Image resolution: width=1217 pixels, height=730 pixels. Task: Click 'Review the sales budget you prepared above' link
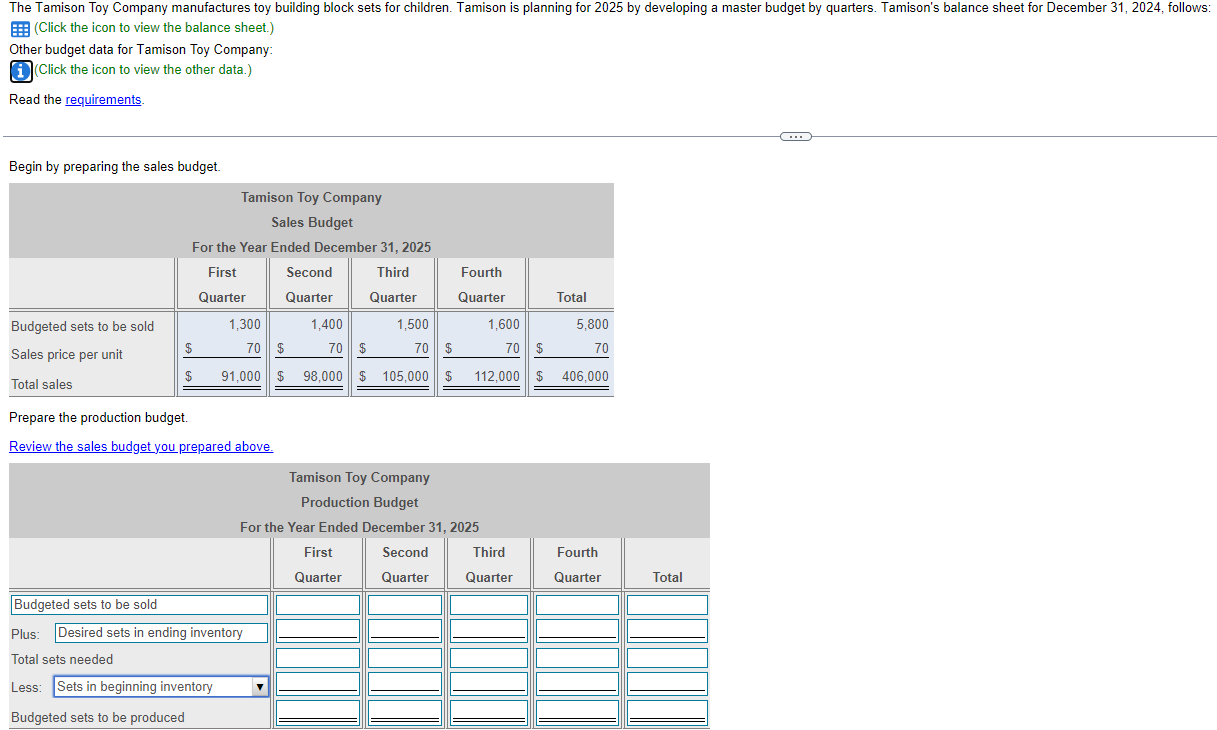pyautogui.click(x=141, y=446)
